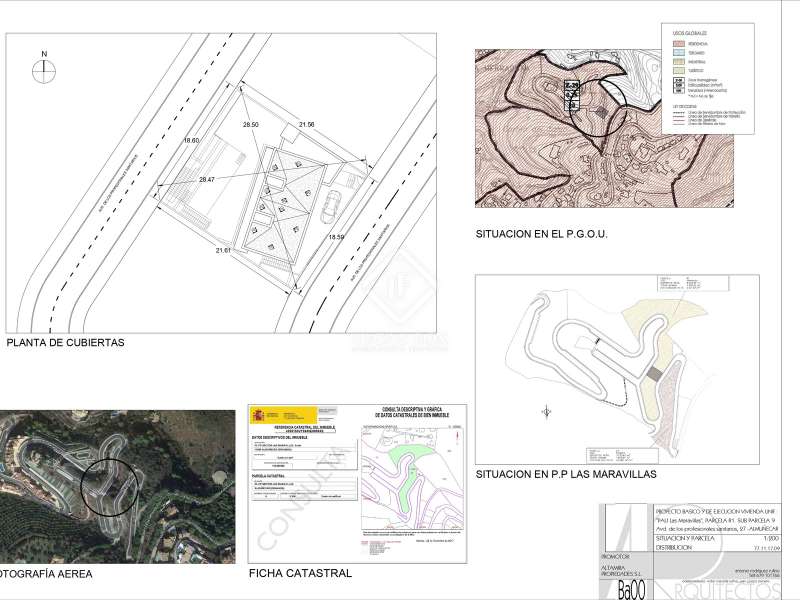Click the stacked zoning code boxes on P.G.O.U. map
Screen dimensions: 800x600
click(572, 95)
